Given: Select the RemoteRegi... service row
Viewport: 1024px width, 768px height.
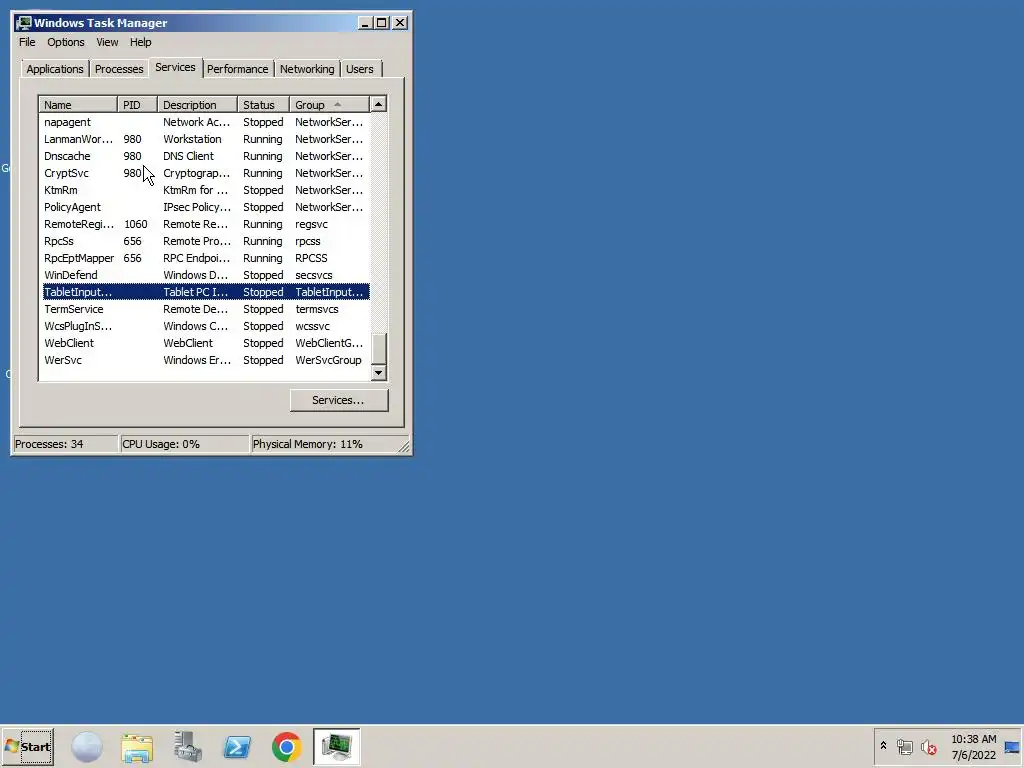Looking at the screenshot, I should 206,224.
